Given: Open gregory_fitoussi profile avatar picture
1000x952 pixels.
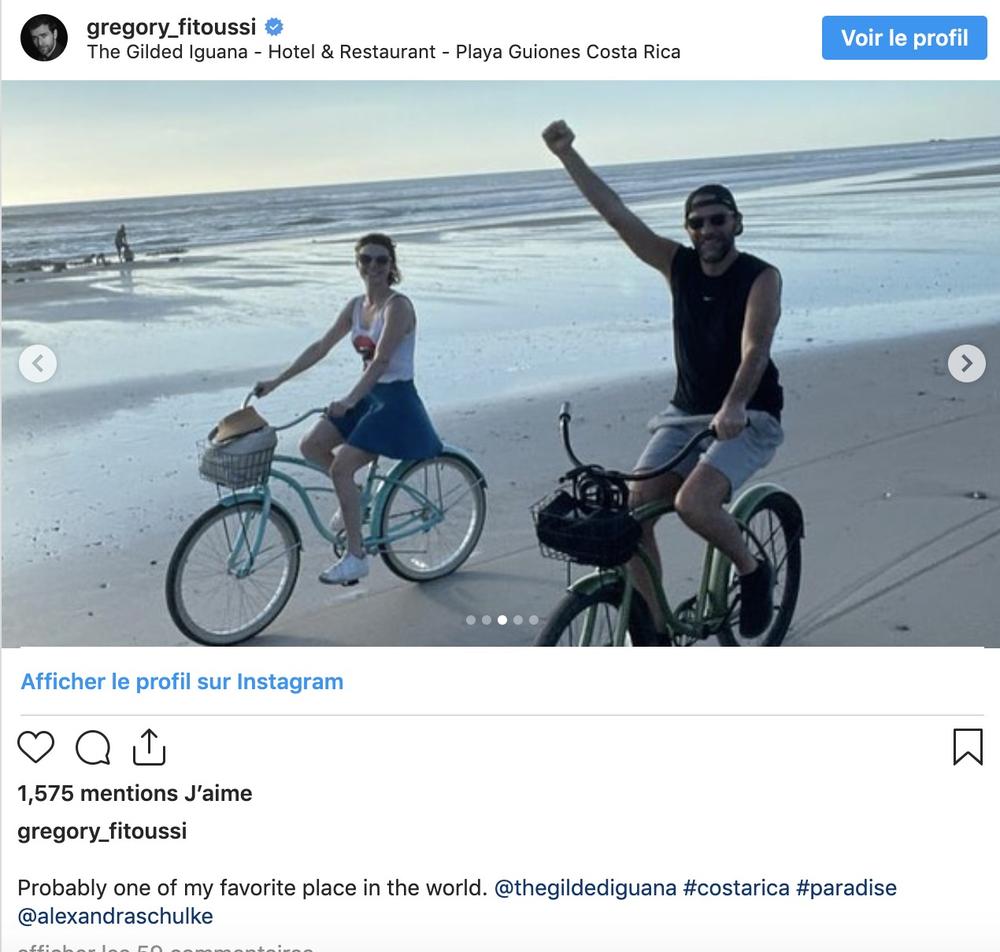Looking at the screenshot, I should pos(45,38).
